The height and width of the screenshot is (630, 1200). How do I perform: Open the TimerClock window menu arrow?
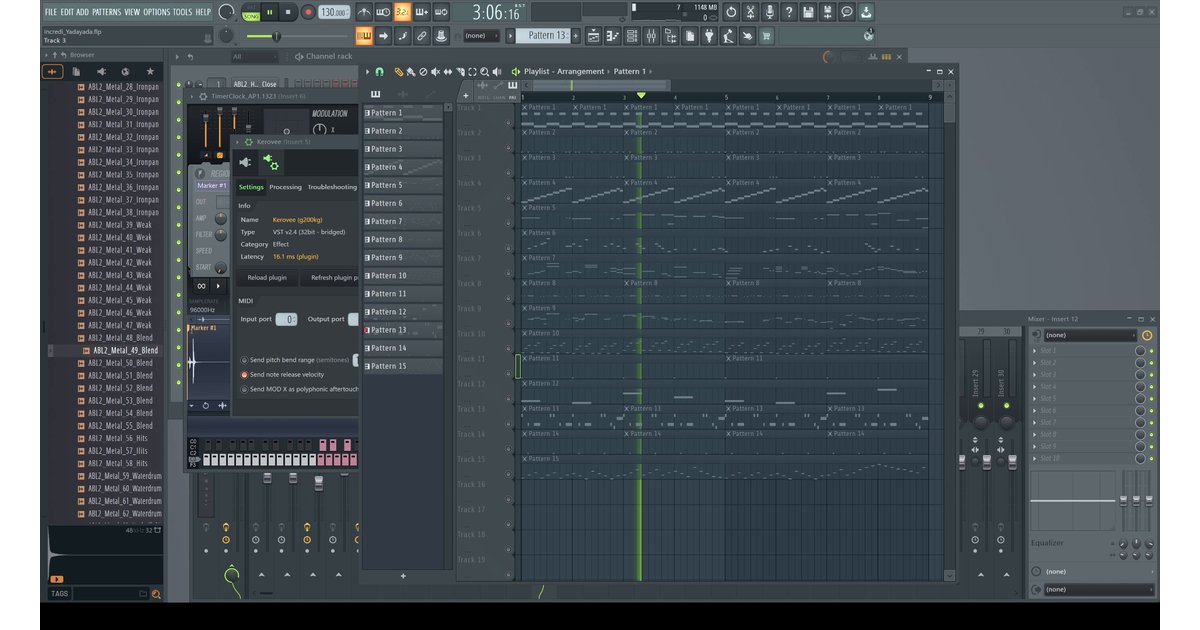[192, 96]
